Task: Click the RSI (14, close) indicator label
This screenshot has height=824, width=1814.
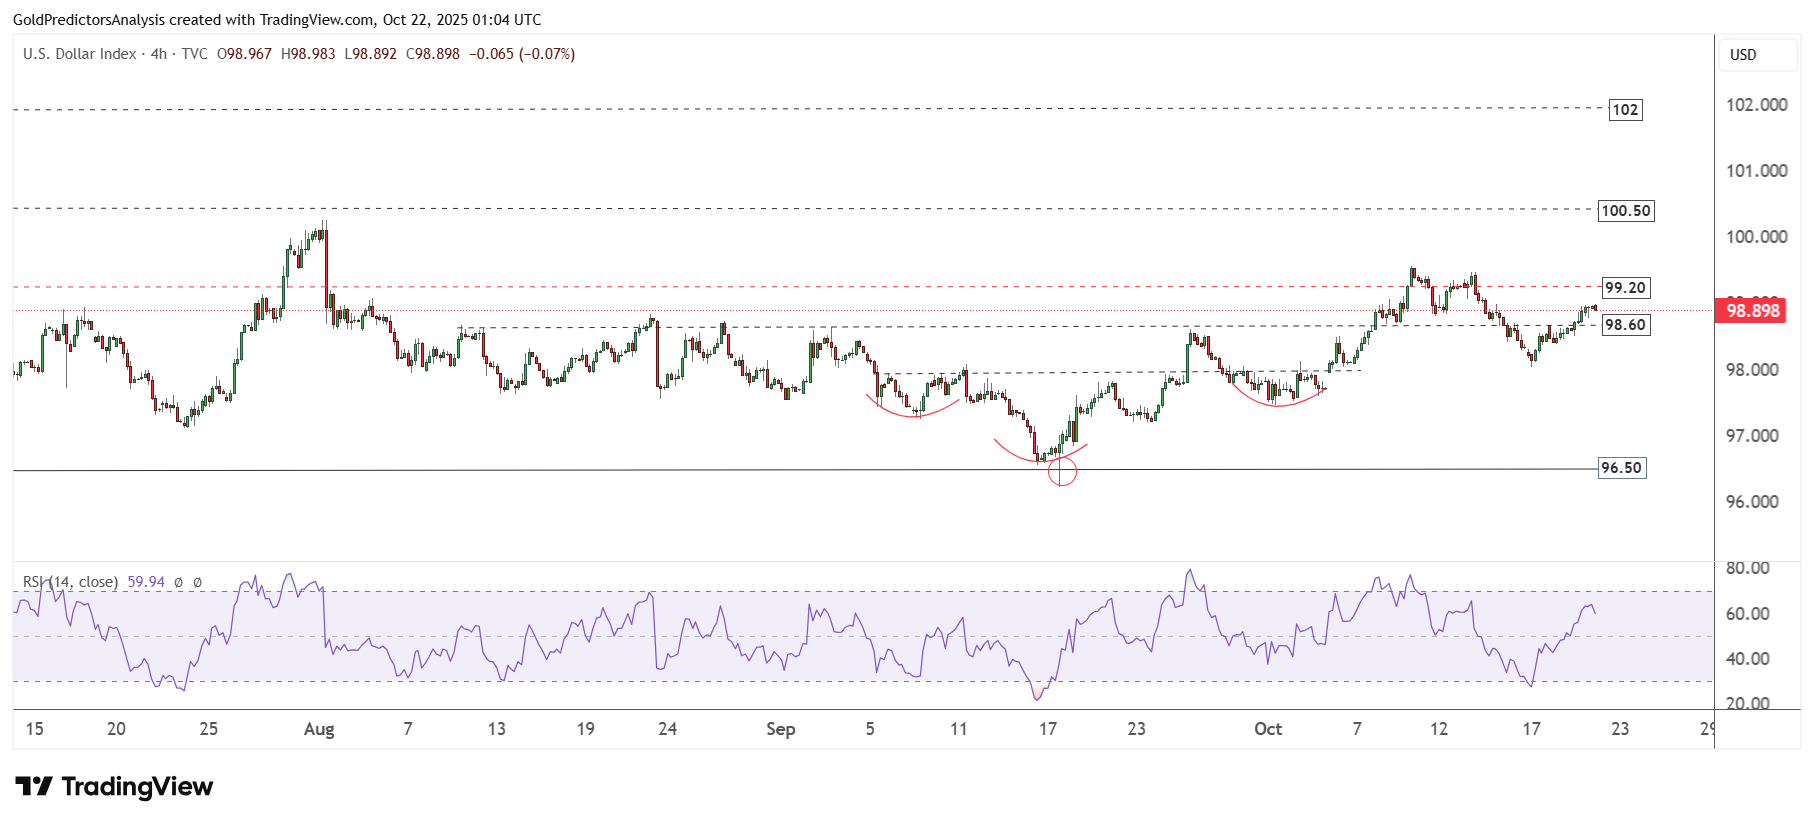Action: coord(70,582)
